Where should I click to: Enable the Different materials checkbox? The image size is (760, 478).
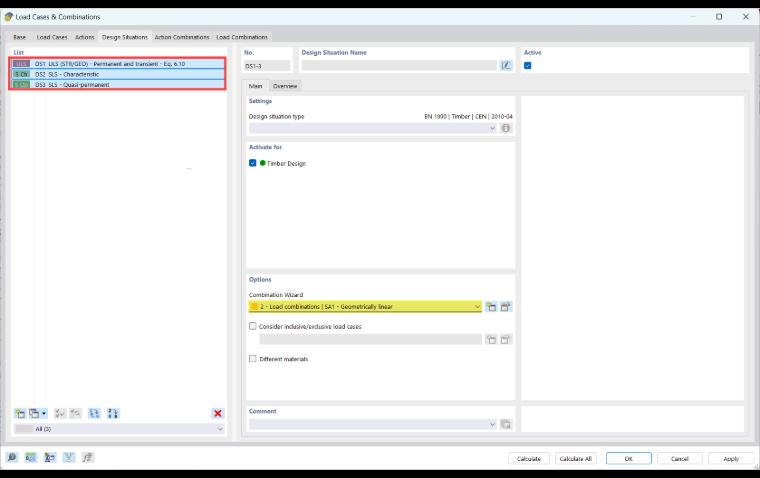[253, 359]
